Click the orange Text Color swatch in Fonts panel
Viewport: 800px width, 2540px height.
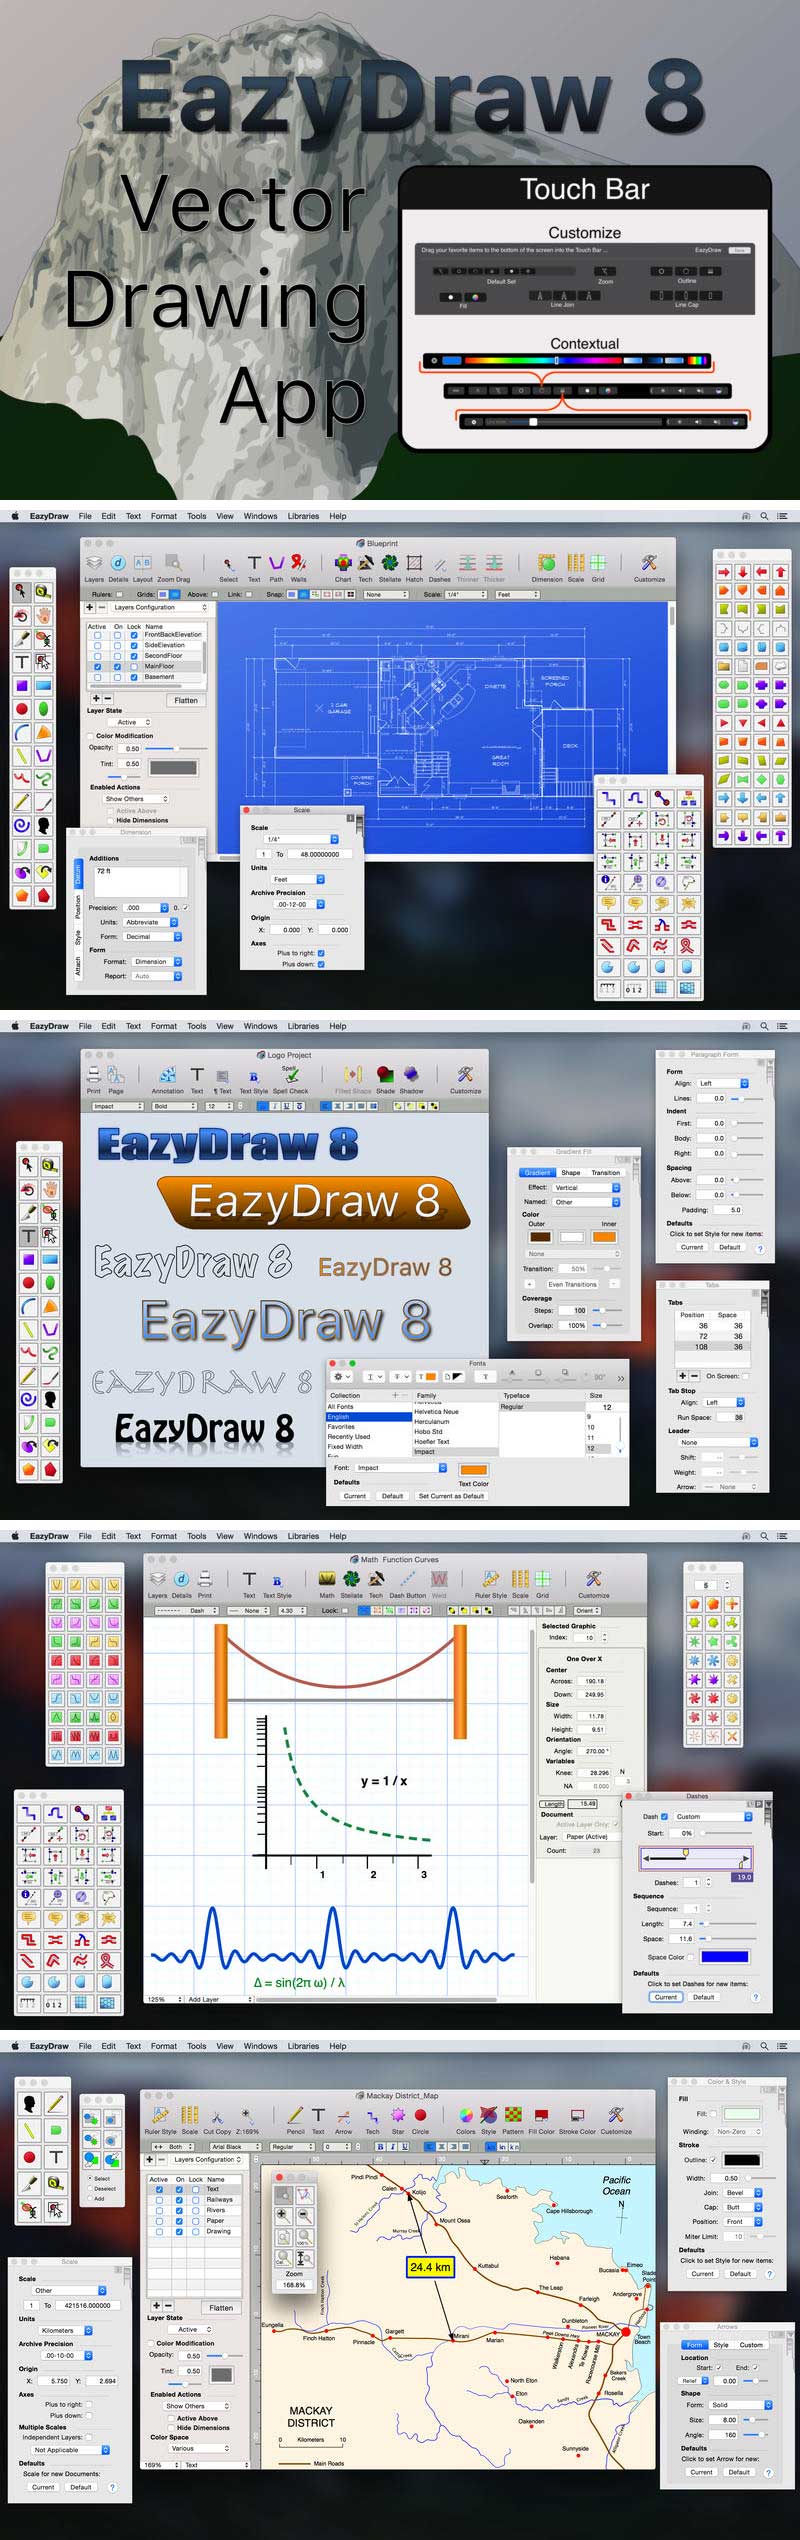(x=473, y=1469)
